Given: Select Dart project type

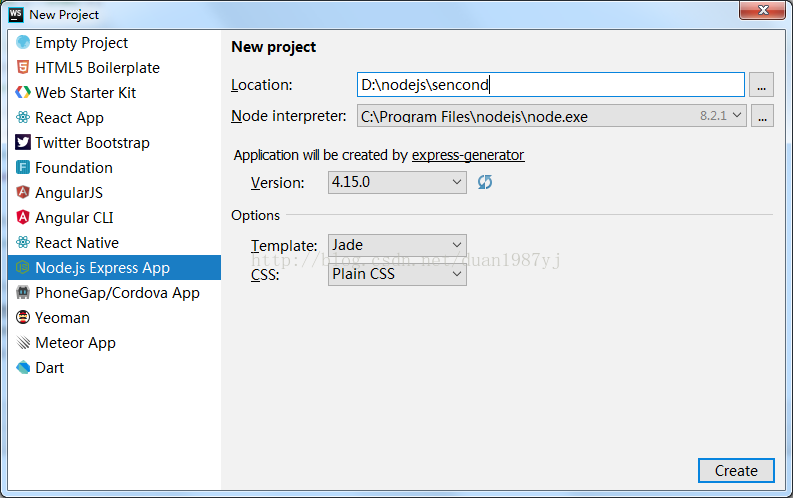Looking at the screenshot, I should 114,368.
